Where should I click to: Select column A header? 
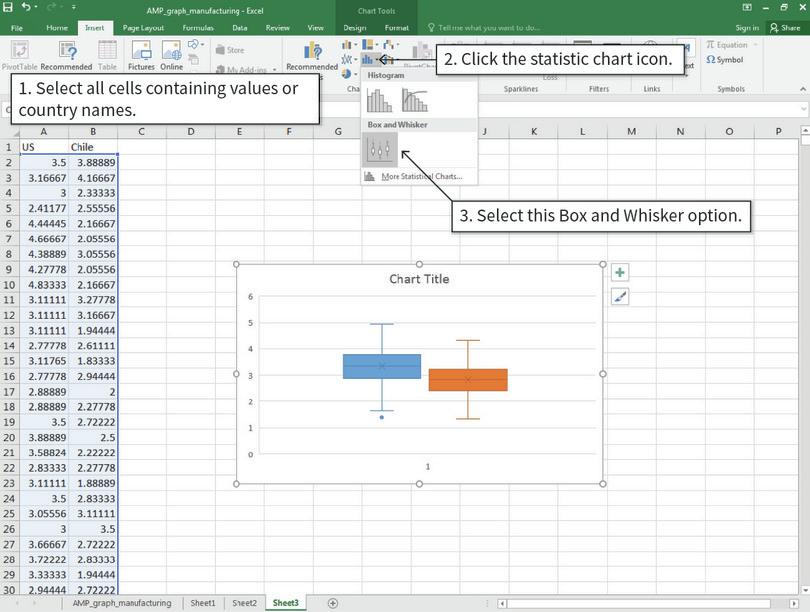coord(44,132)
